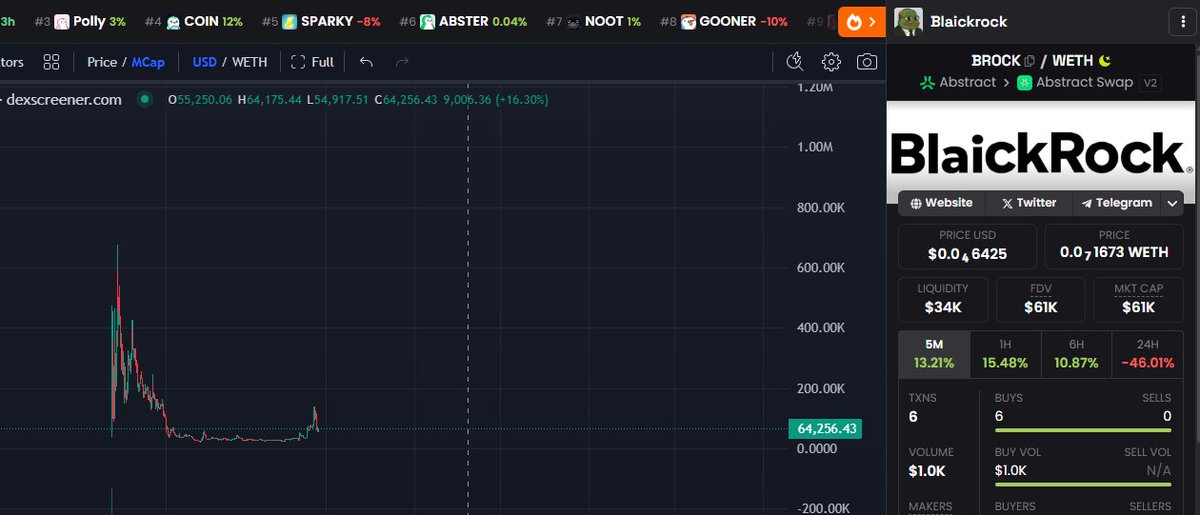
Task: Click current price label 64,256.43 on axis
Action: (x=825, y=428)
